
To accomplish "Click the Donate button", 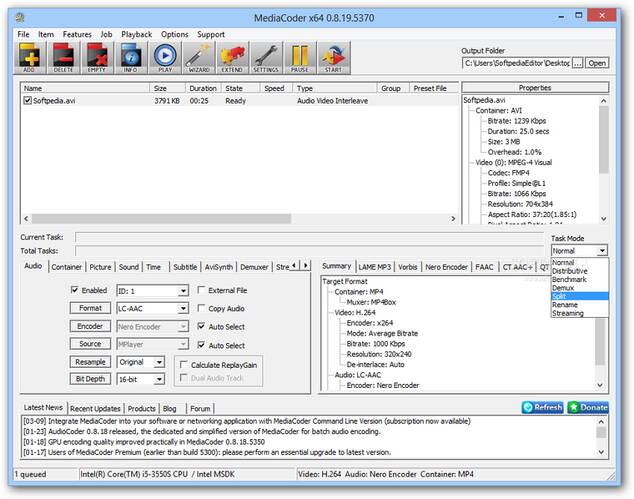I will (x=588, y=407).
